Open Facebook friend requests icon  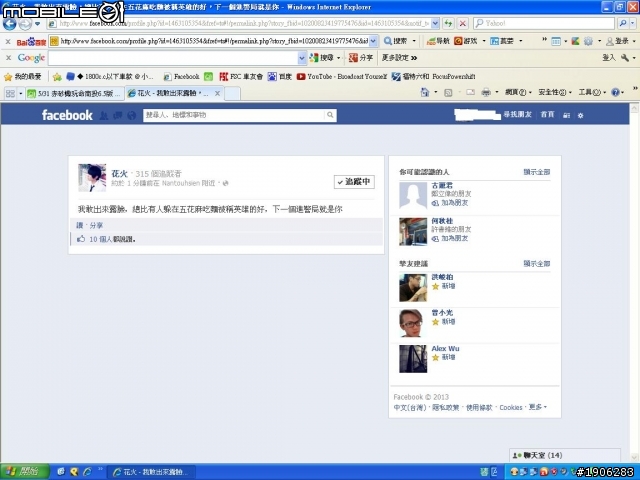click(x=104, y=116)
